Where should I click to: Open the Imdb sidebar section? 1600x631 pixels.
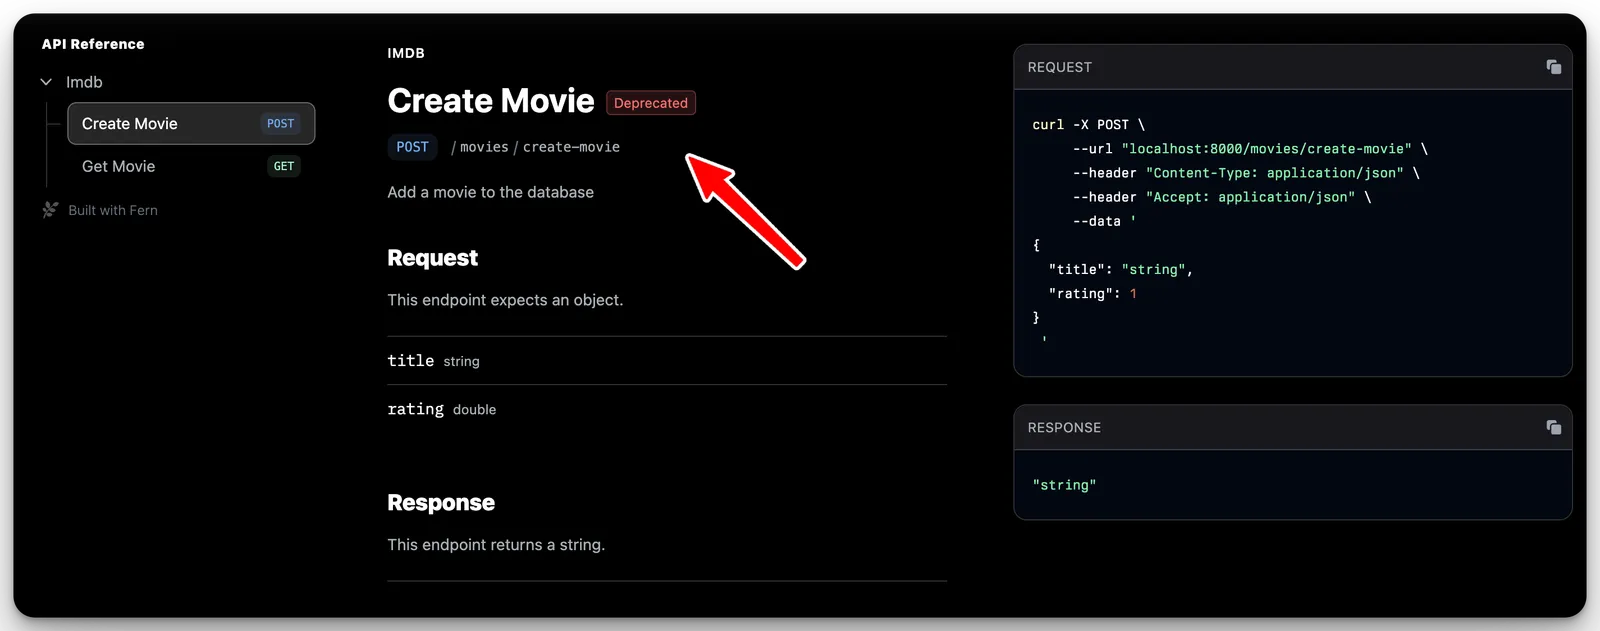pos(84,82)
